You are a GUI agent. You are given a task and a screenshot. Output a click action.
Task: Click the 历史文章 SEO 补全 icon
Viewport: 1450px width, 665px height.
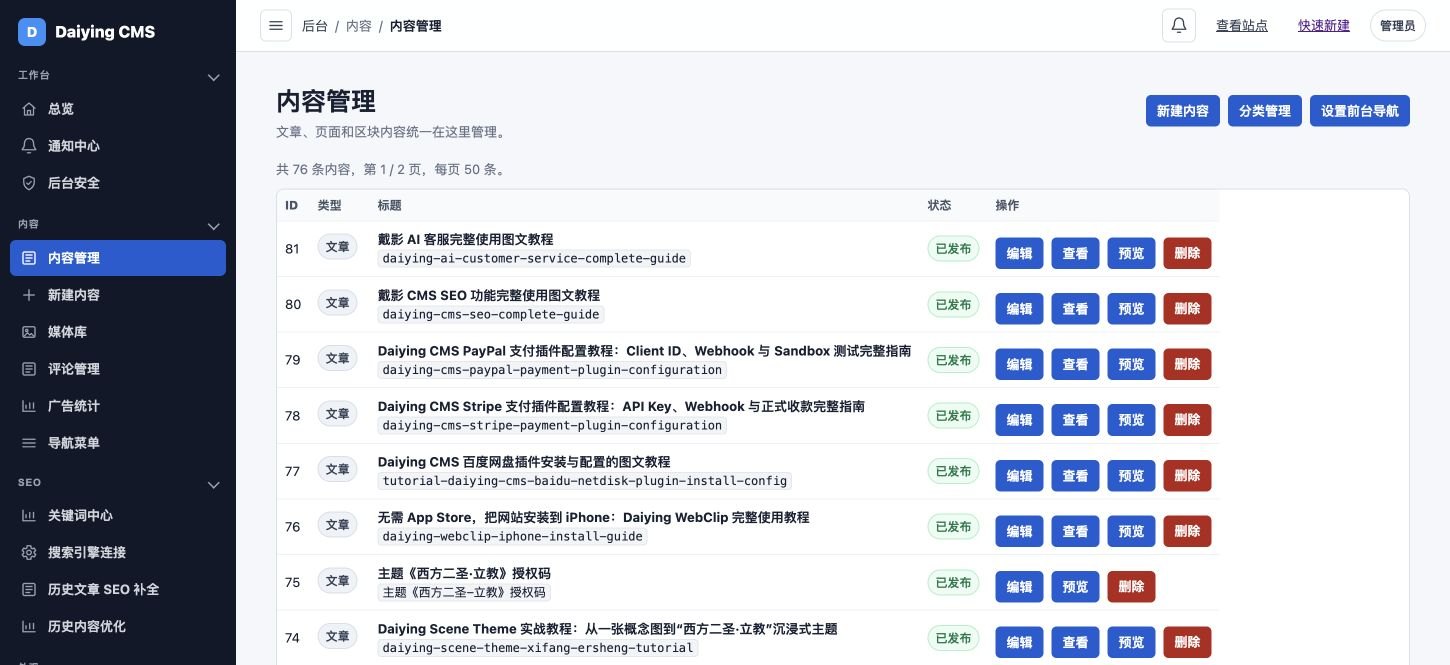(x=29, y=589)
